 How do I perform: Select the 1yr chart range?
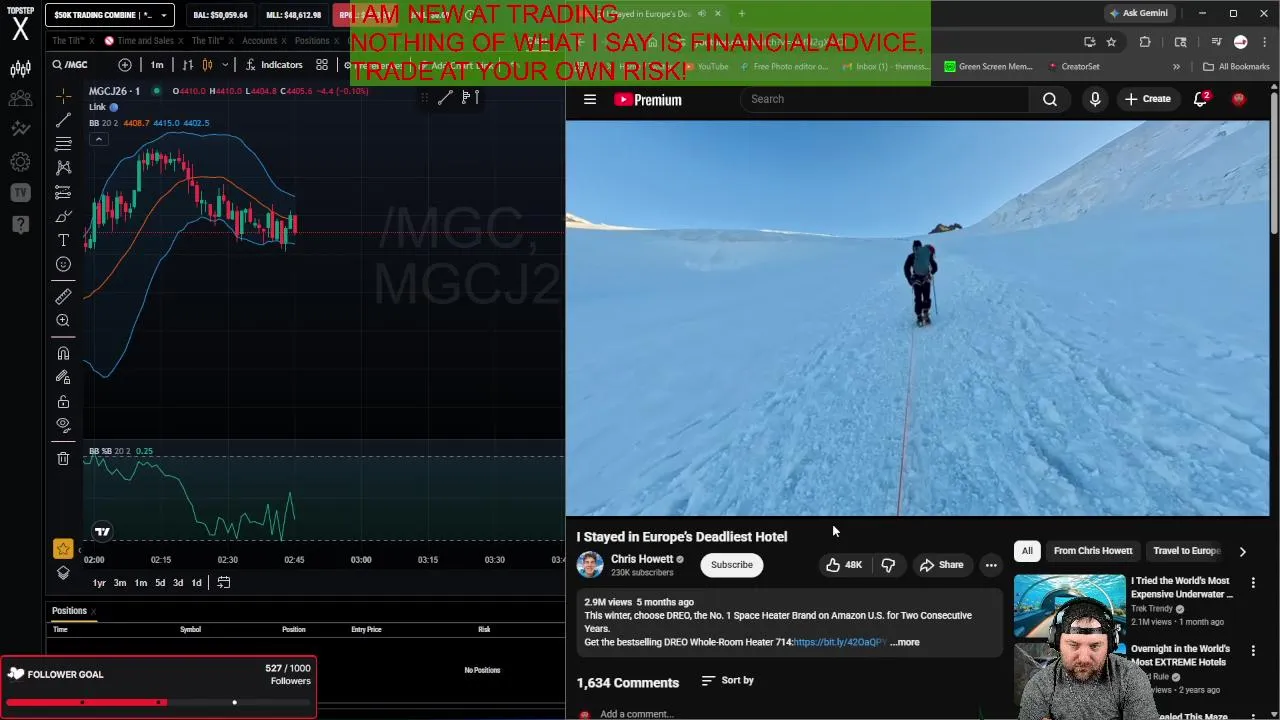(99, 583)
